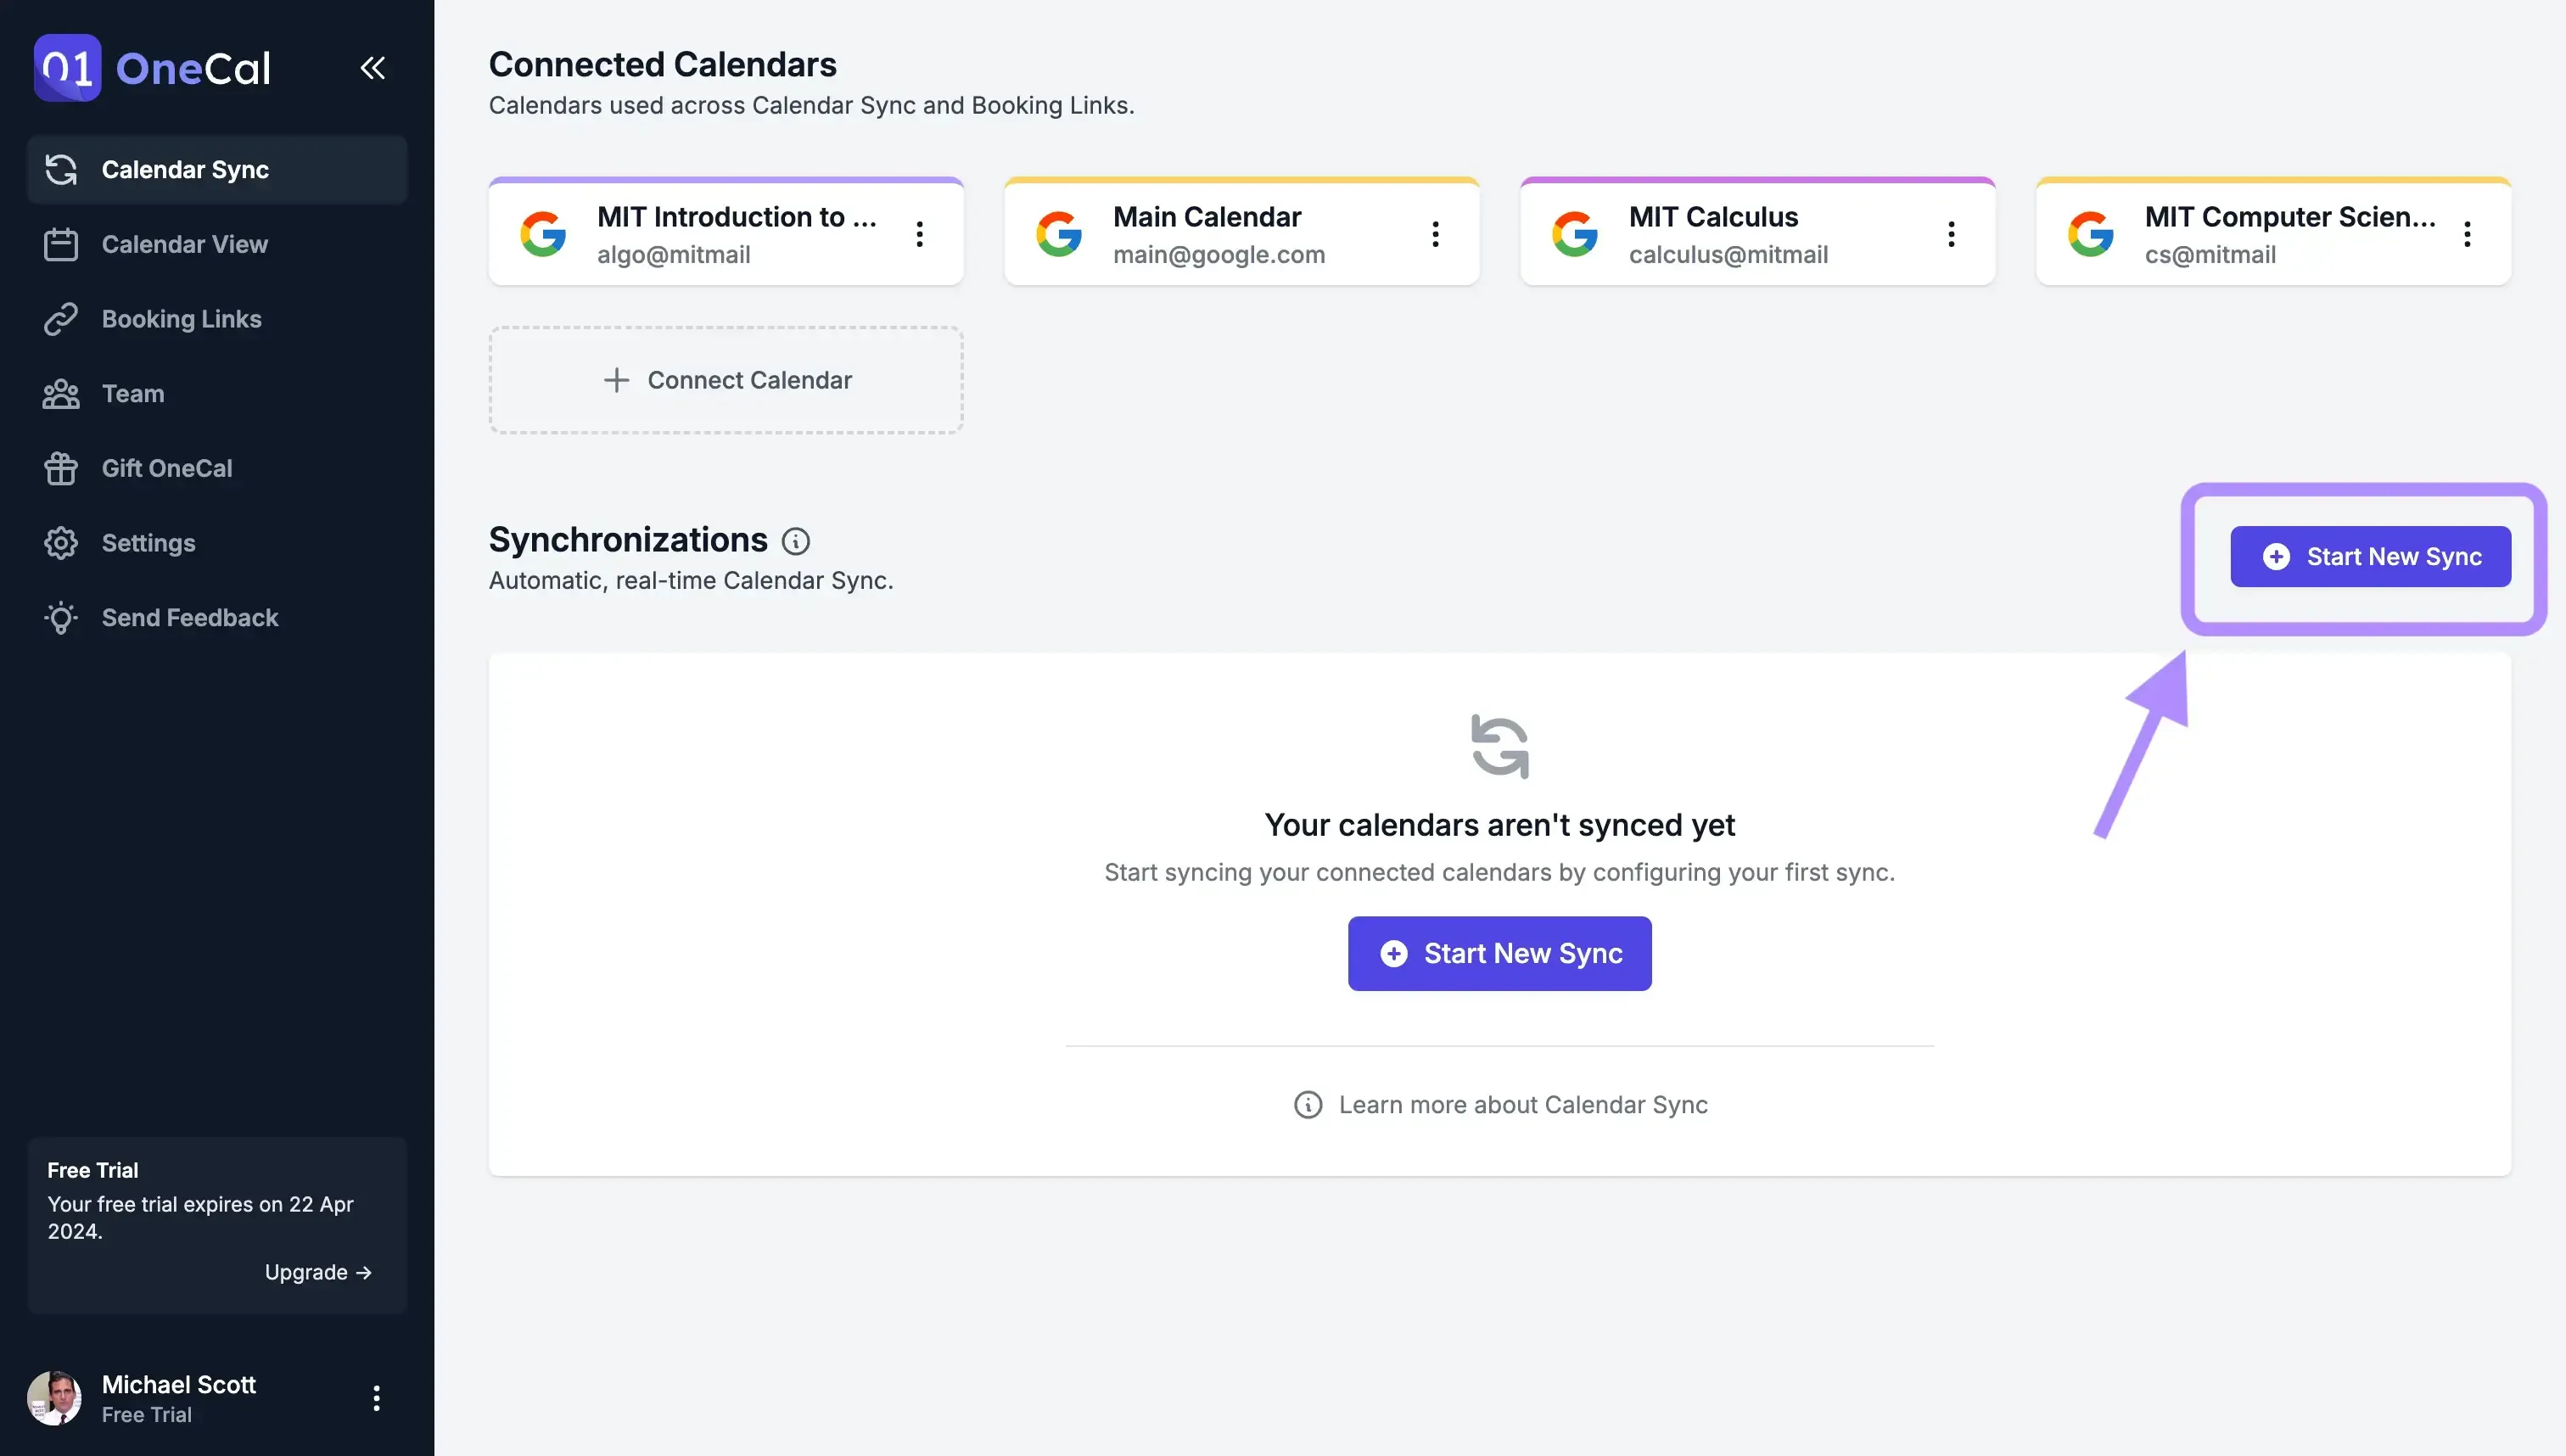Click the Google icon on the Main Calendar card
The width and height of the screenshot is (2566, 1456).
1059,233
